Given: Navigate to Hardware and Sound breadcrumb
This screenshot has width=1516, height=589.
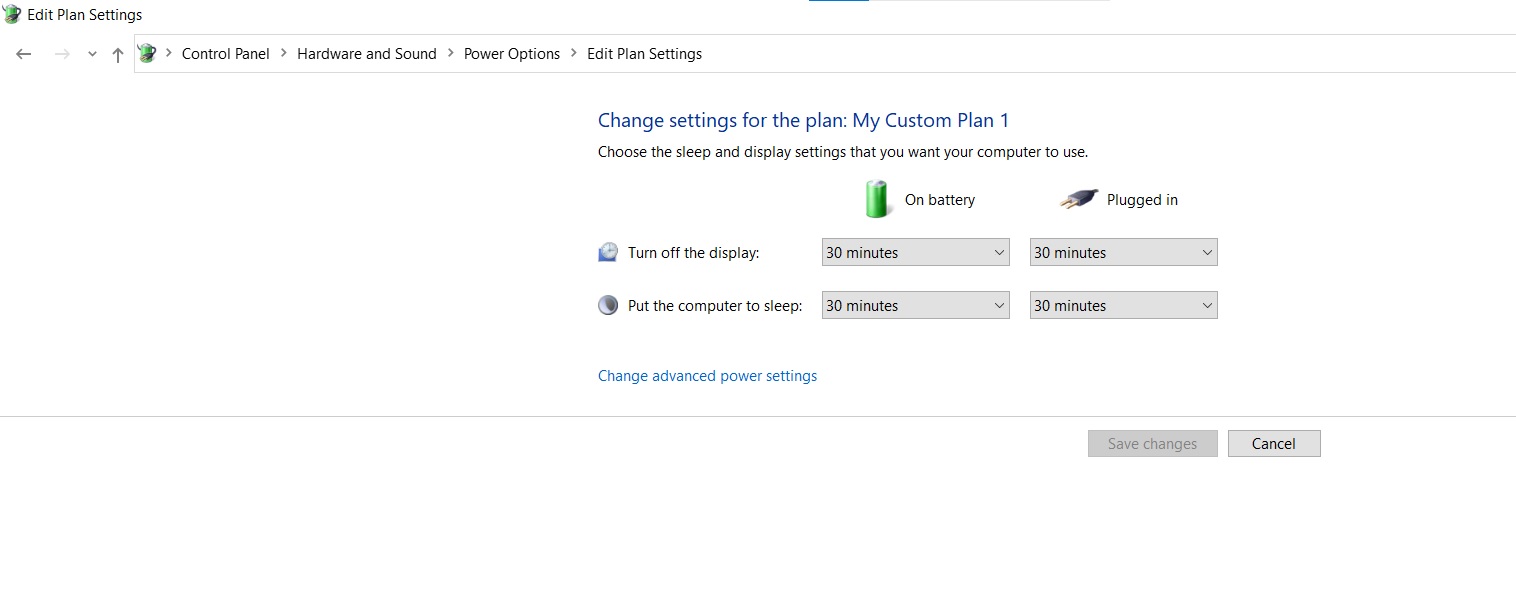Looking at the screenshot, I should (x=366, y=54).
